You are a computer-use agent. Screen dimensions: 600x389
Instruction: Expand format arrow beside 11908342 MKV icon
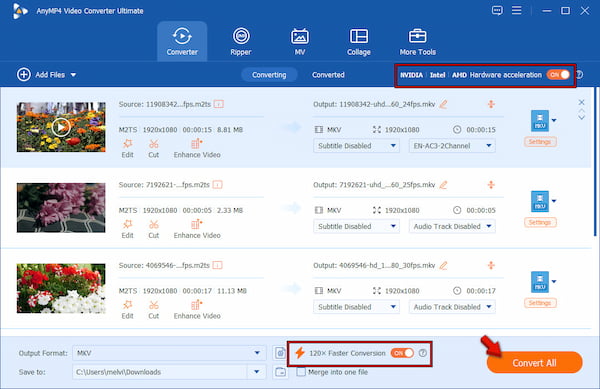[554, 120]
